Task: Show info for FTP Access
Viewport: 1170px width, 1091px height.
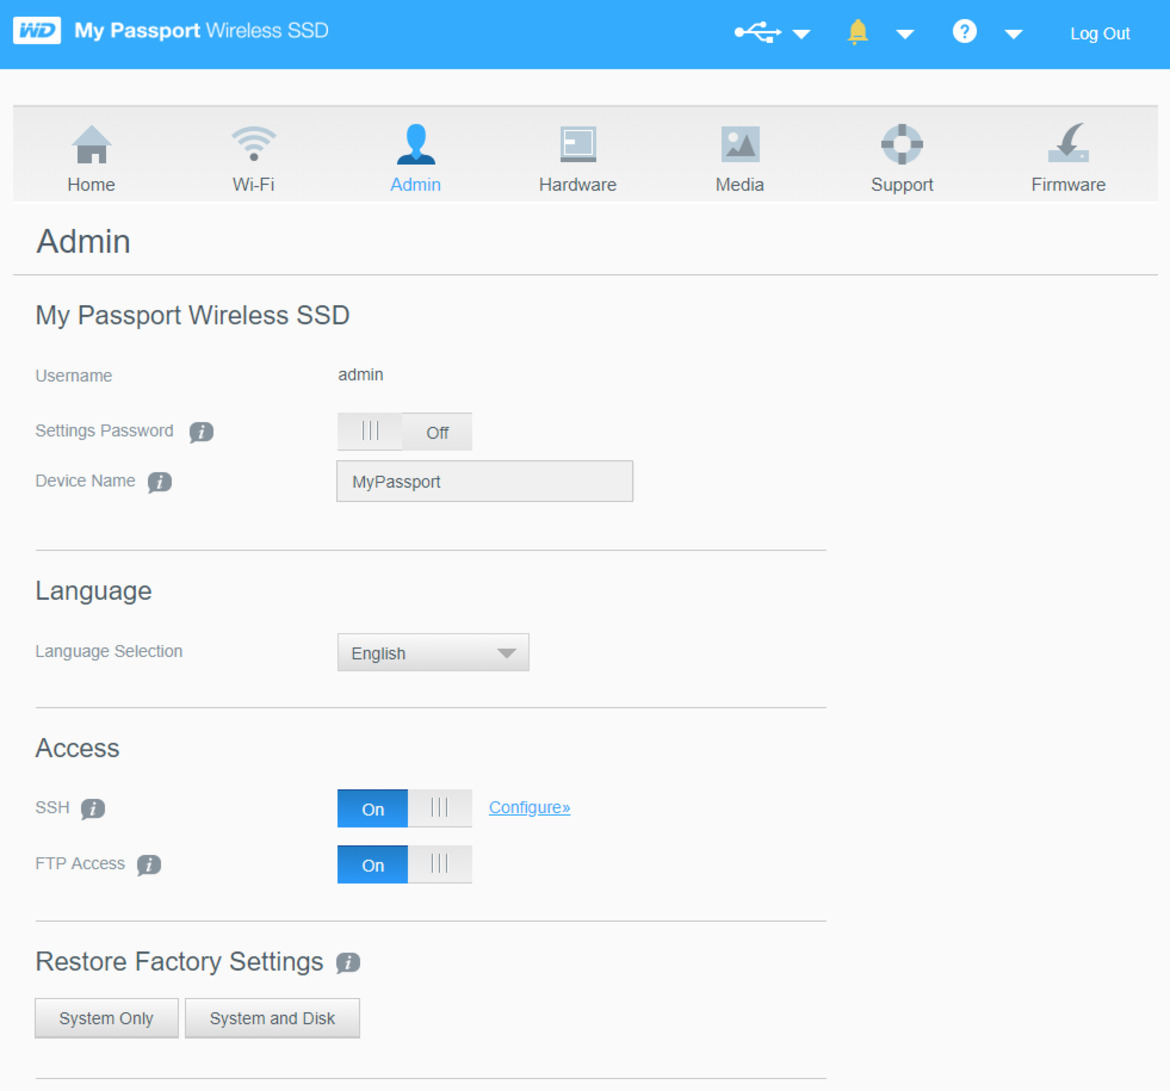Action: coord(149,865)
